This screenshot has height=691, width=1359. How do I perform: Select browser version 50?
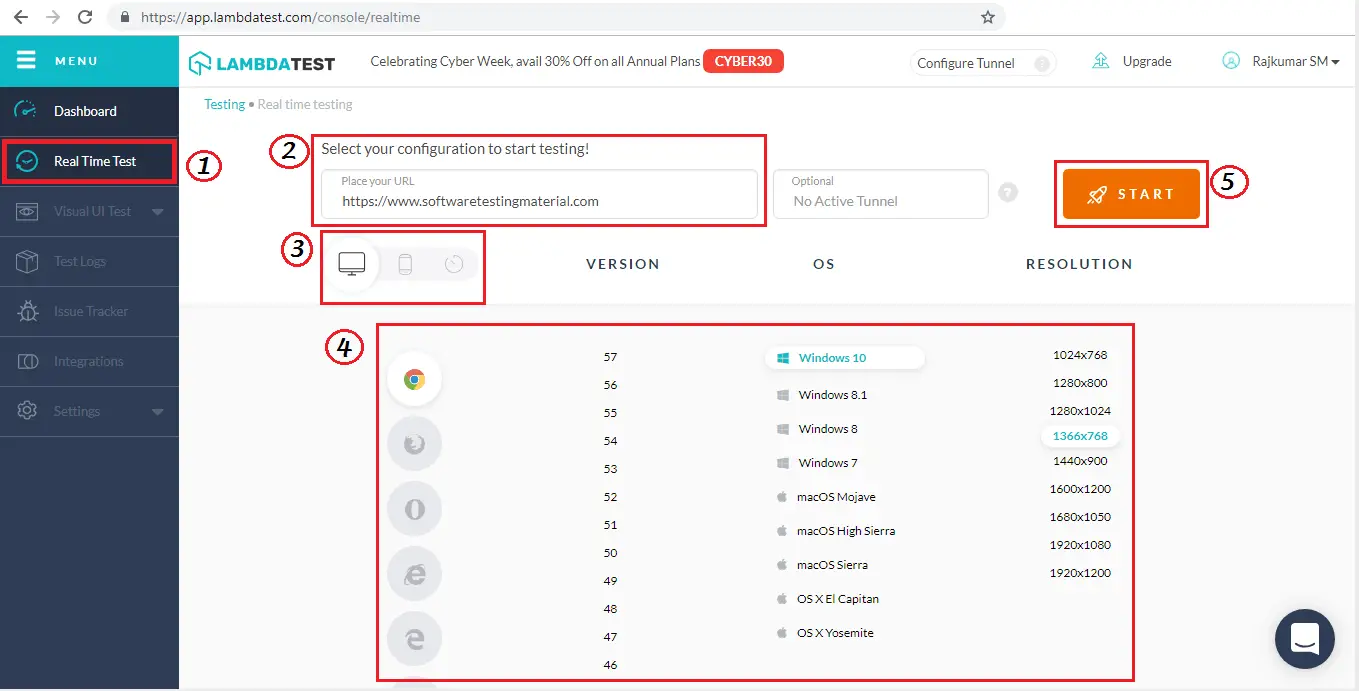click(x=611, y=553)
